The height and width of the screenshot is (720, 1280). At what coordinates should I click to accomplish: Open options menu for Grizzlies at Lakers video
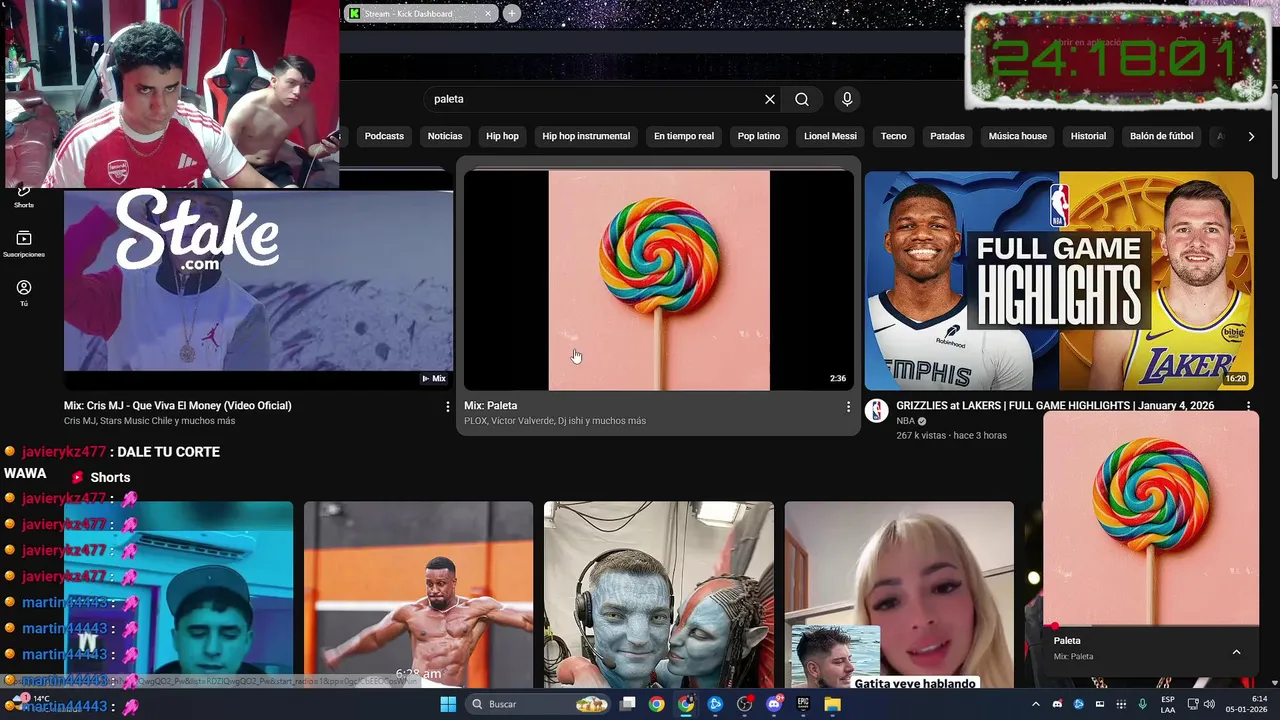(x=1248, y=406)
